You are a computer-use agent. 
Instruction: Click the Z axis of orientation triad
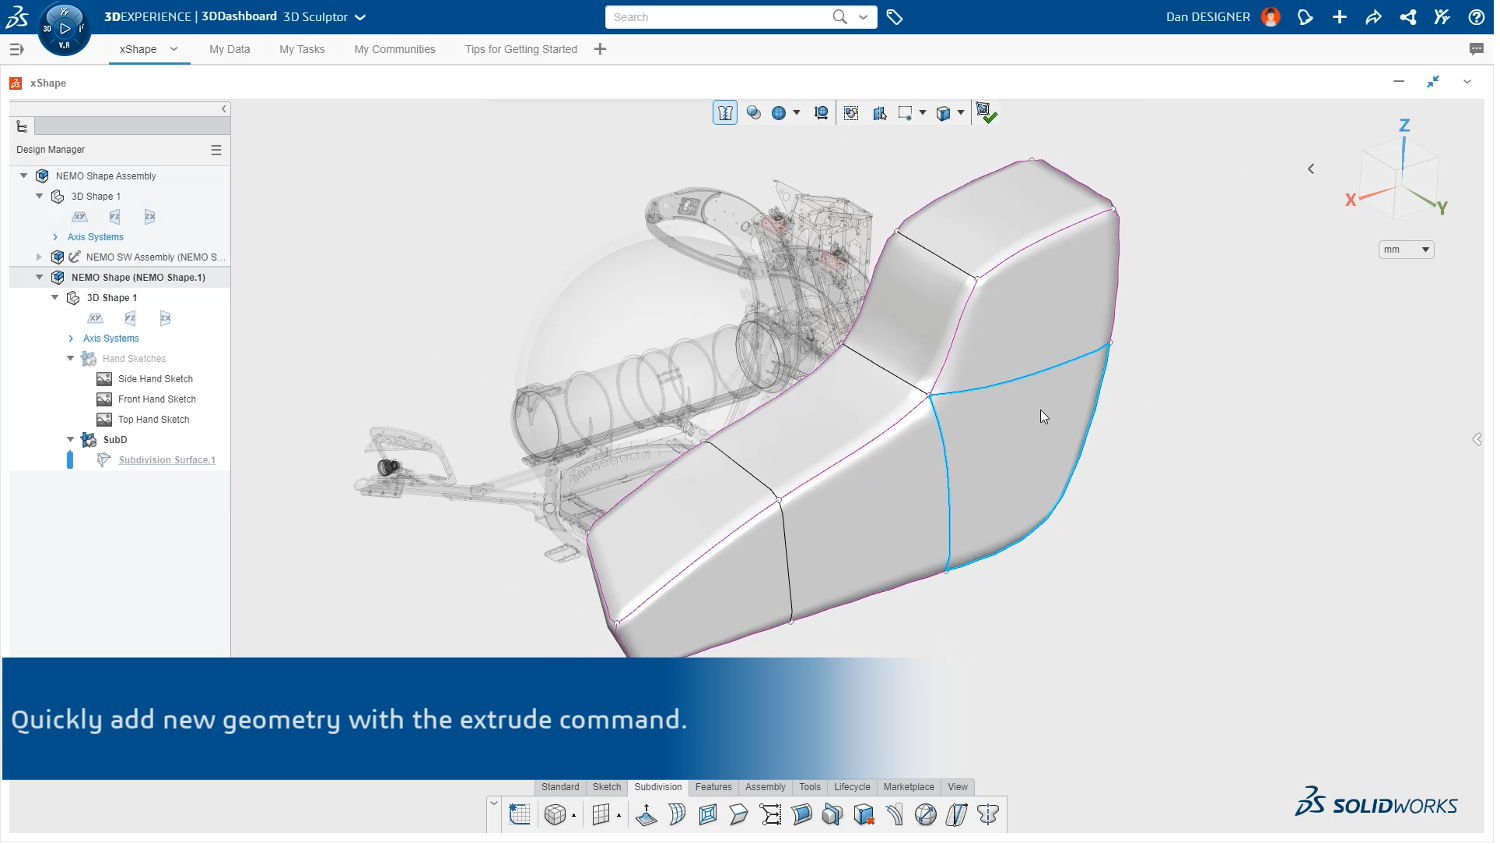click(1403, 127)
